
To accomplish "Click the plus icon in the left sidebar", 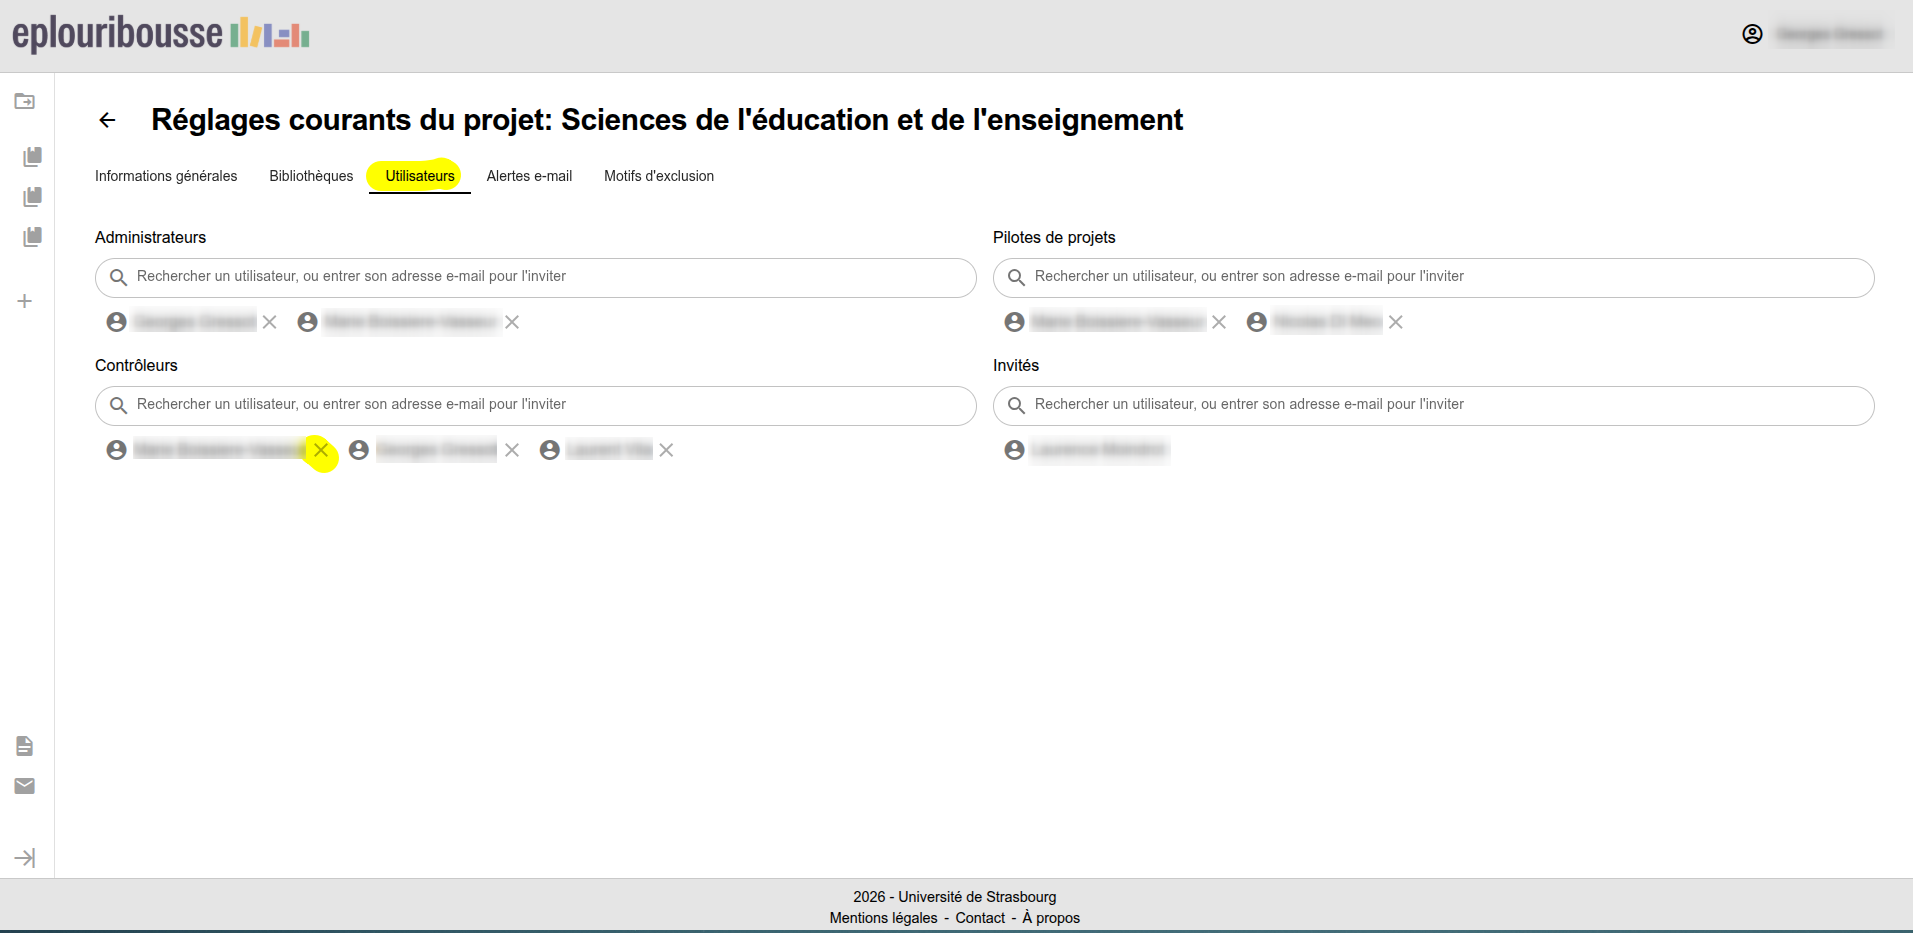I will point(25,301).
